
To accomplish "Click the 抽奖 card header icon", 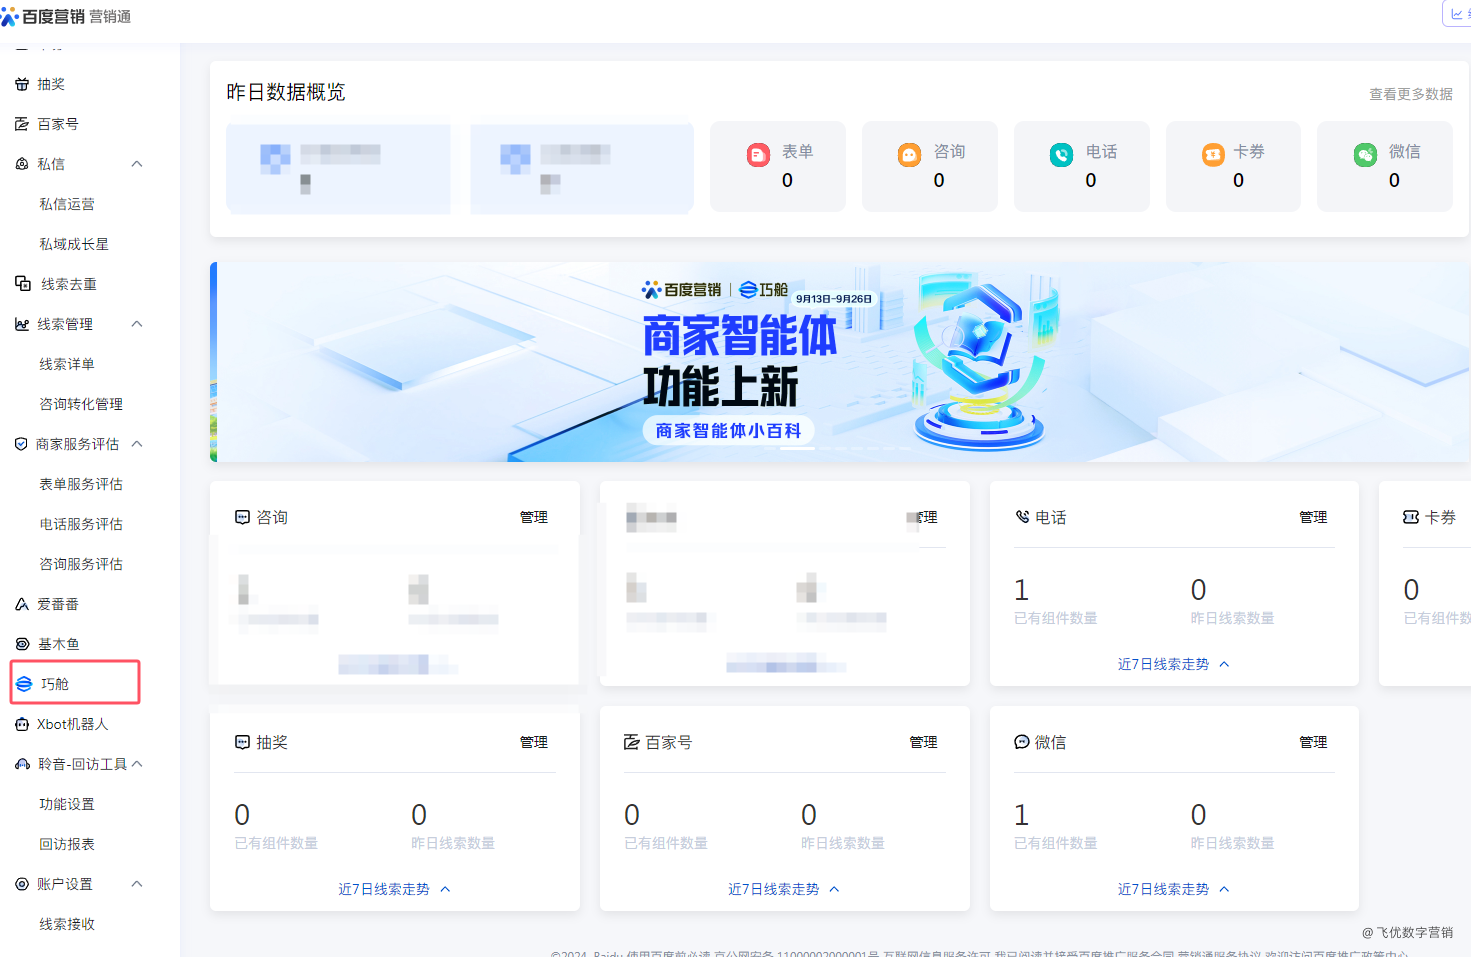I will 242,742.
